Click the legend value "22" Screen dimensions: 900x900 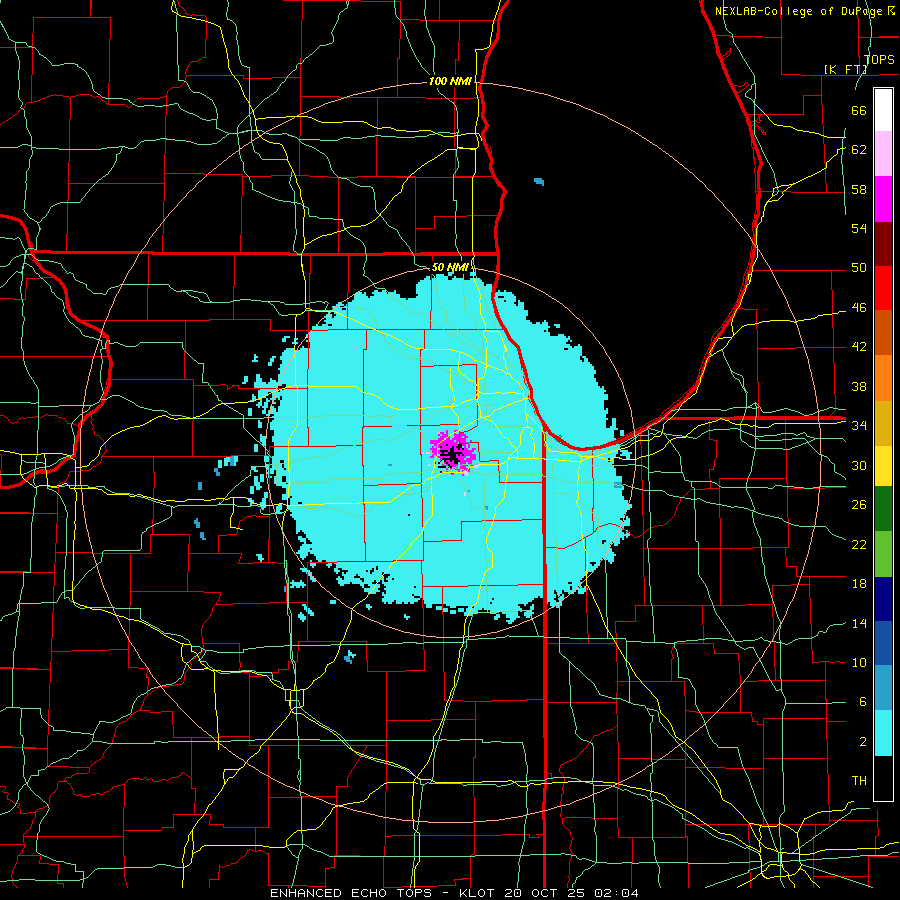point(859,544)
